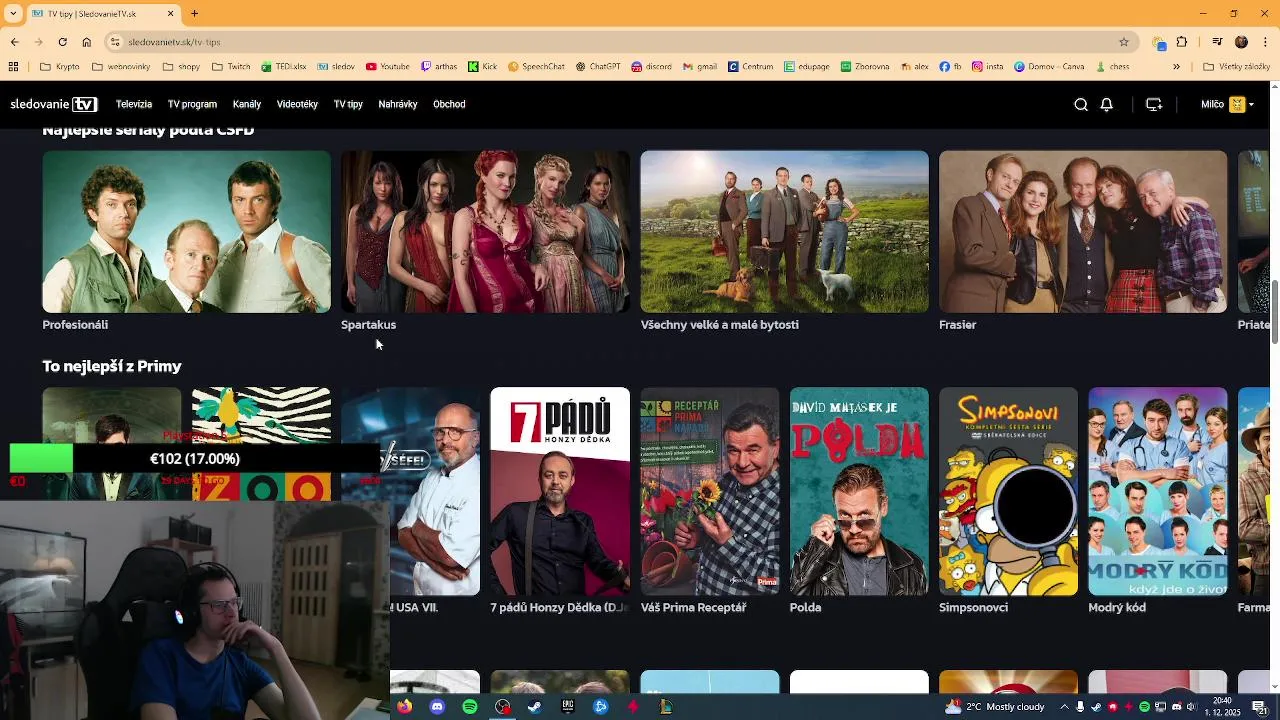The image size is (1280, 720).
Task: Open the Krypto bookmarks folder
Action: (60, 67)
